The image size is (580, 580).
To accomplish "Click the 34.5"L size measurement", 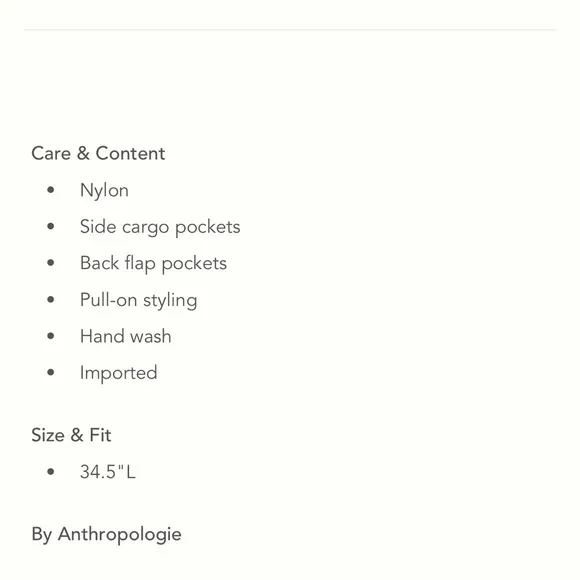I will (108, 472).
